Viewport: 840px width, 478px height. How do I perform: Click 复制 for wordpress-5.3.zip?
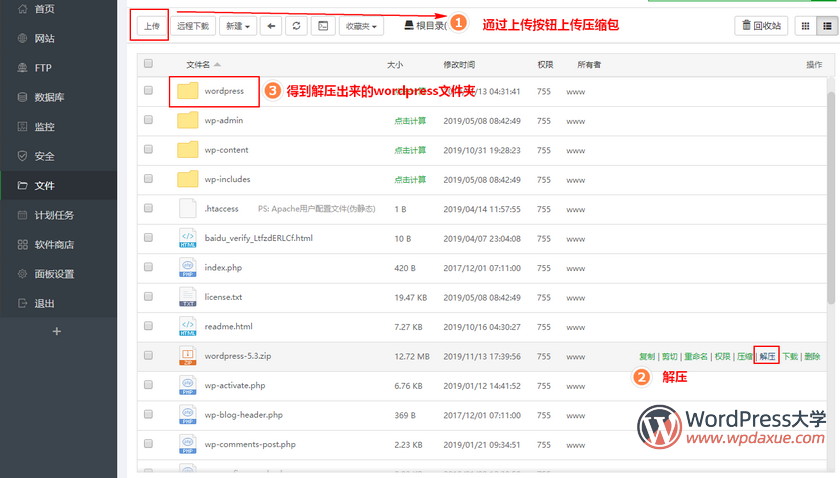pyautogui.click(x=647, y=356)
